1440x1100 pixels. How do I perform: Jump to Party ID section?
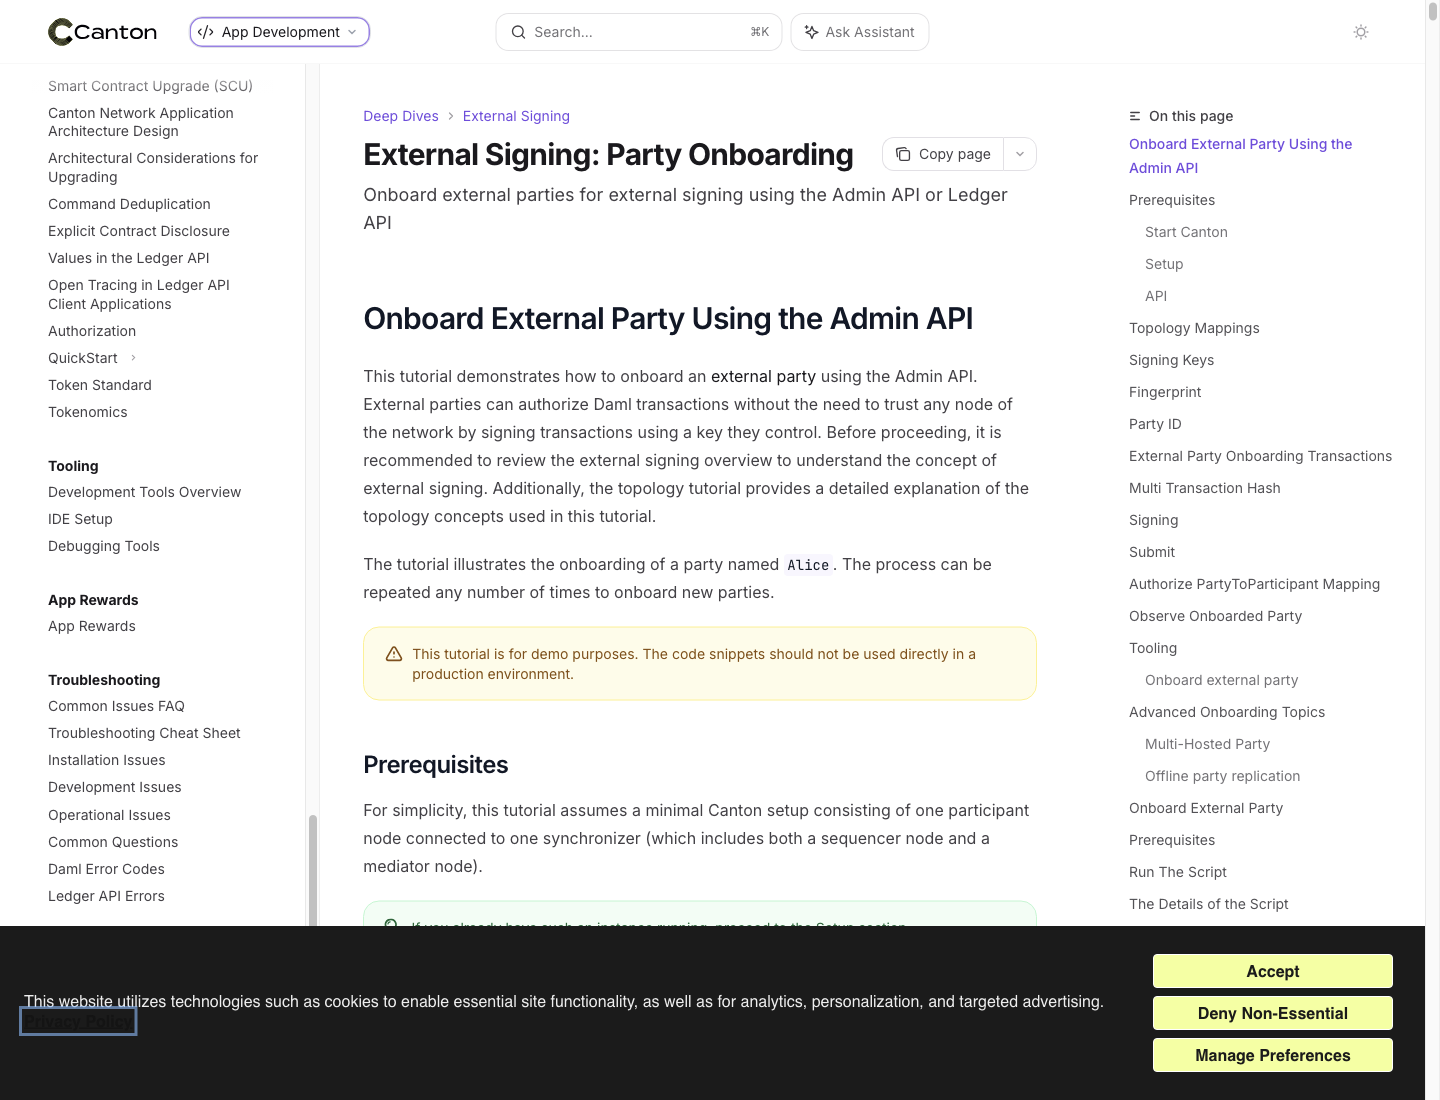pos(1155,424)
